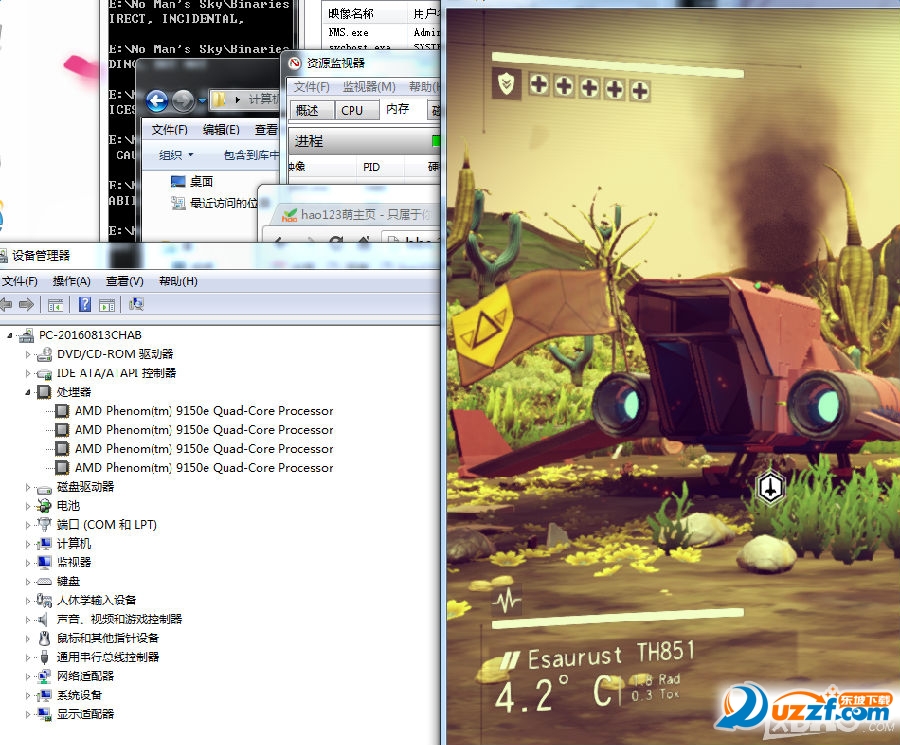Click the starship marker icon in game view
This screenshot has height=745, width=900.
click(770, 487)
